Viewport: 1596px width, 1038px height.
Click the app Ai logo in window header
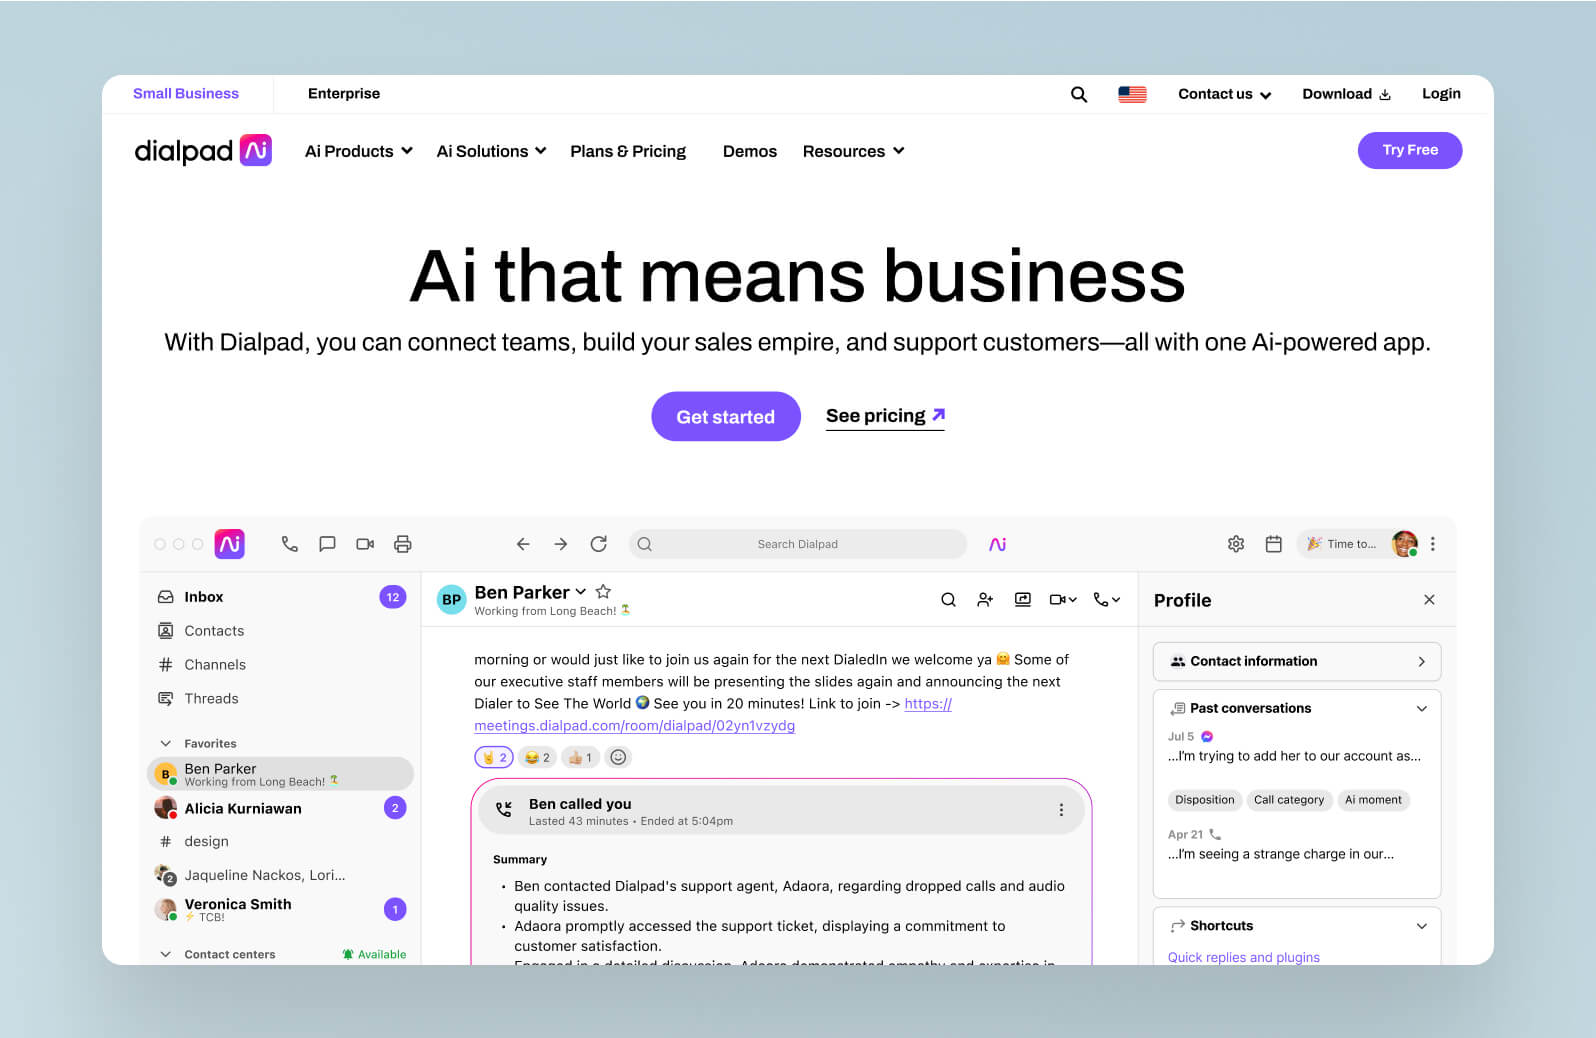coord(230,544)
